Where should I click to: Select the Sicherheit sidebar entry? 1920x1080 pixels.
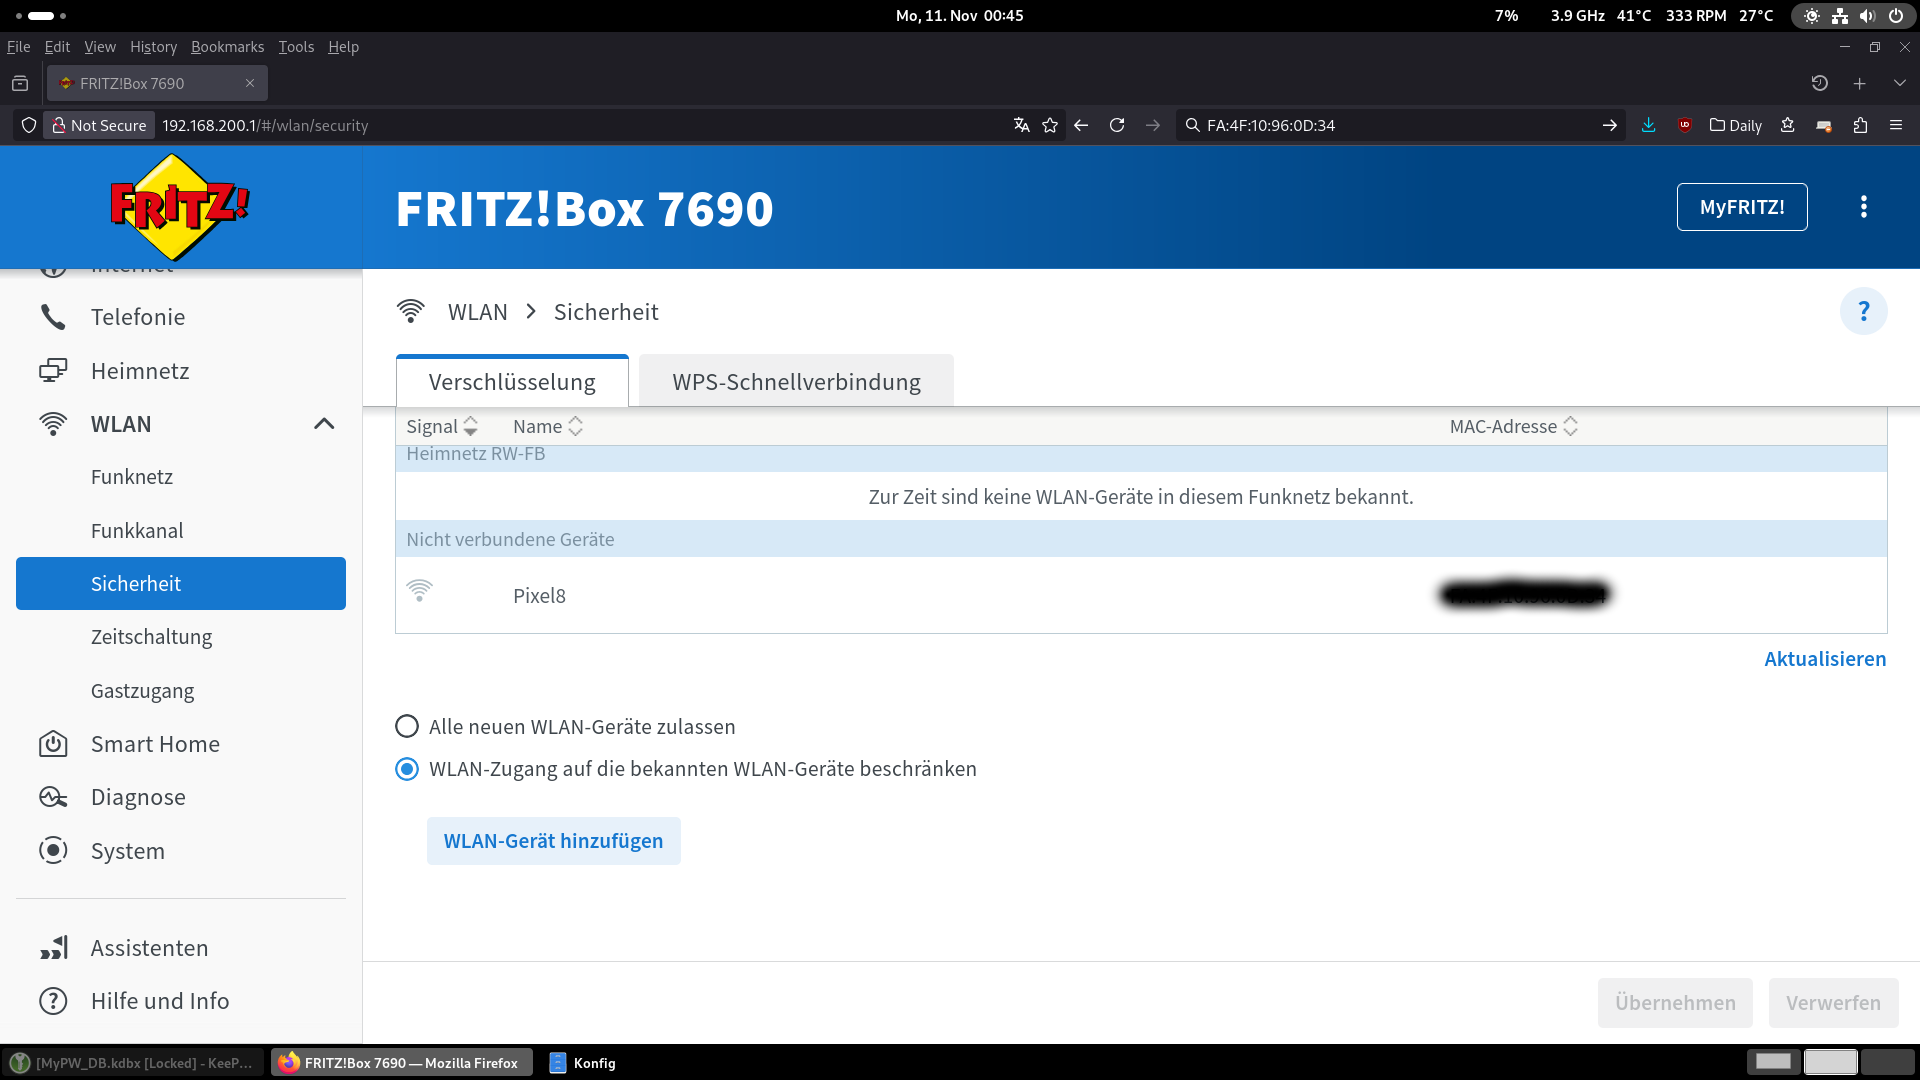[x=181, y=584]
